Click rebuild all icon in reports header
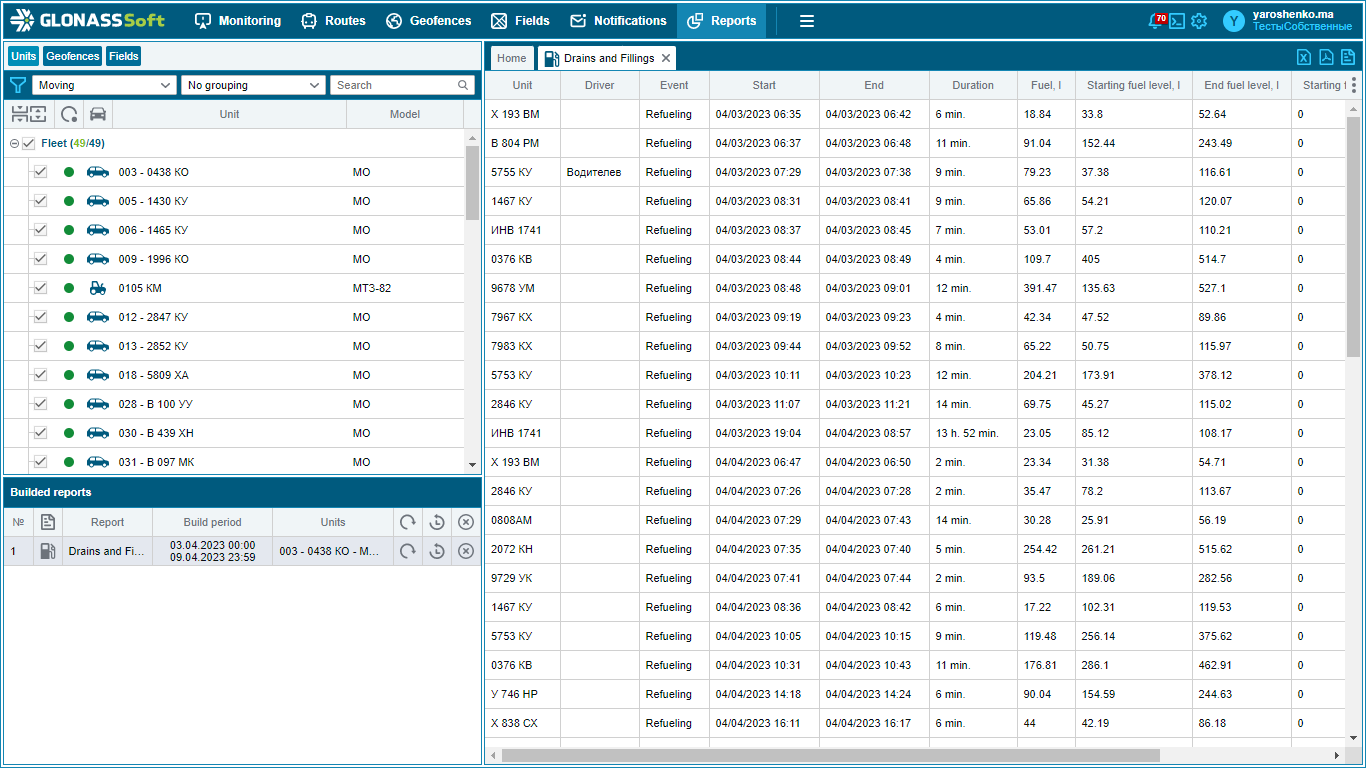Image resolution: width=1366 pixels, height=768 pixels. pos(408,522)
